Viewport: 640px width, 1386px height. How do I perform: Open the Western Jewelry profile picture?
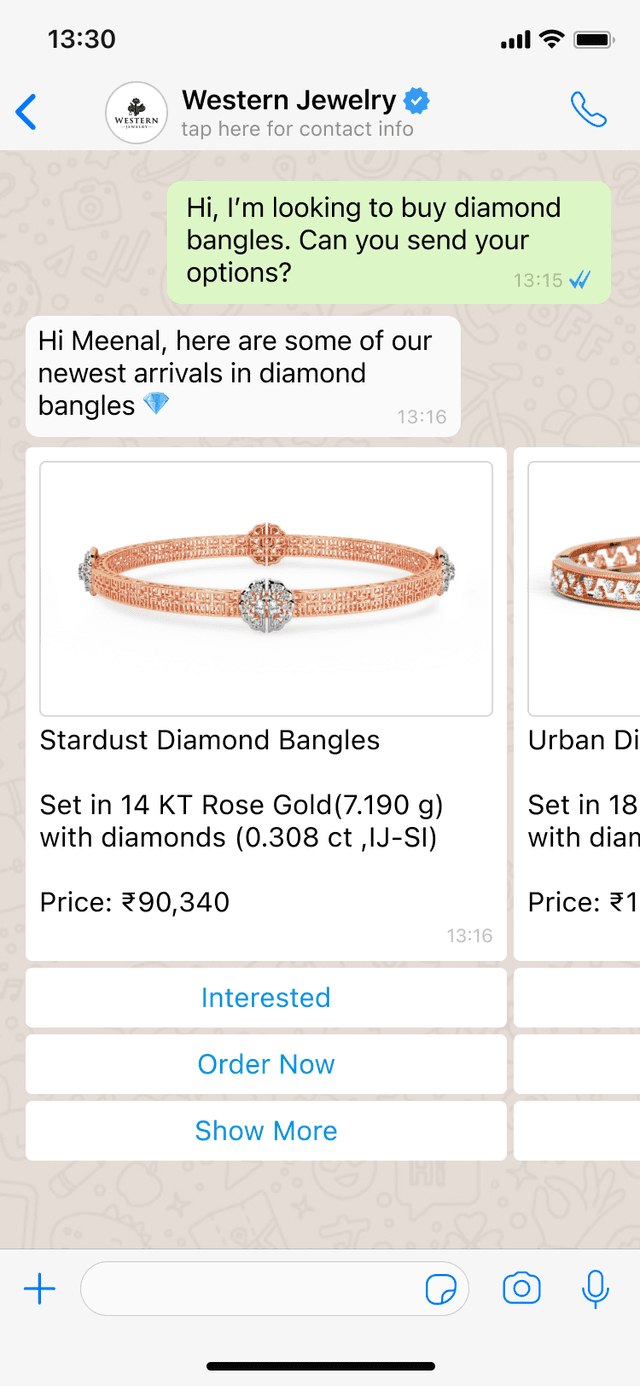136,112
